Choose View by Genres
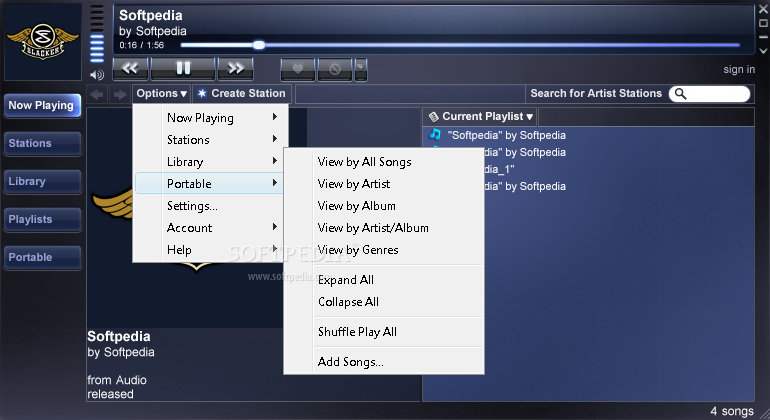This screenshot has width=770, height=420. coord(384,250)
